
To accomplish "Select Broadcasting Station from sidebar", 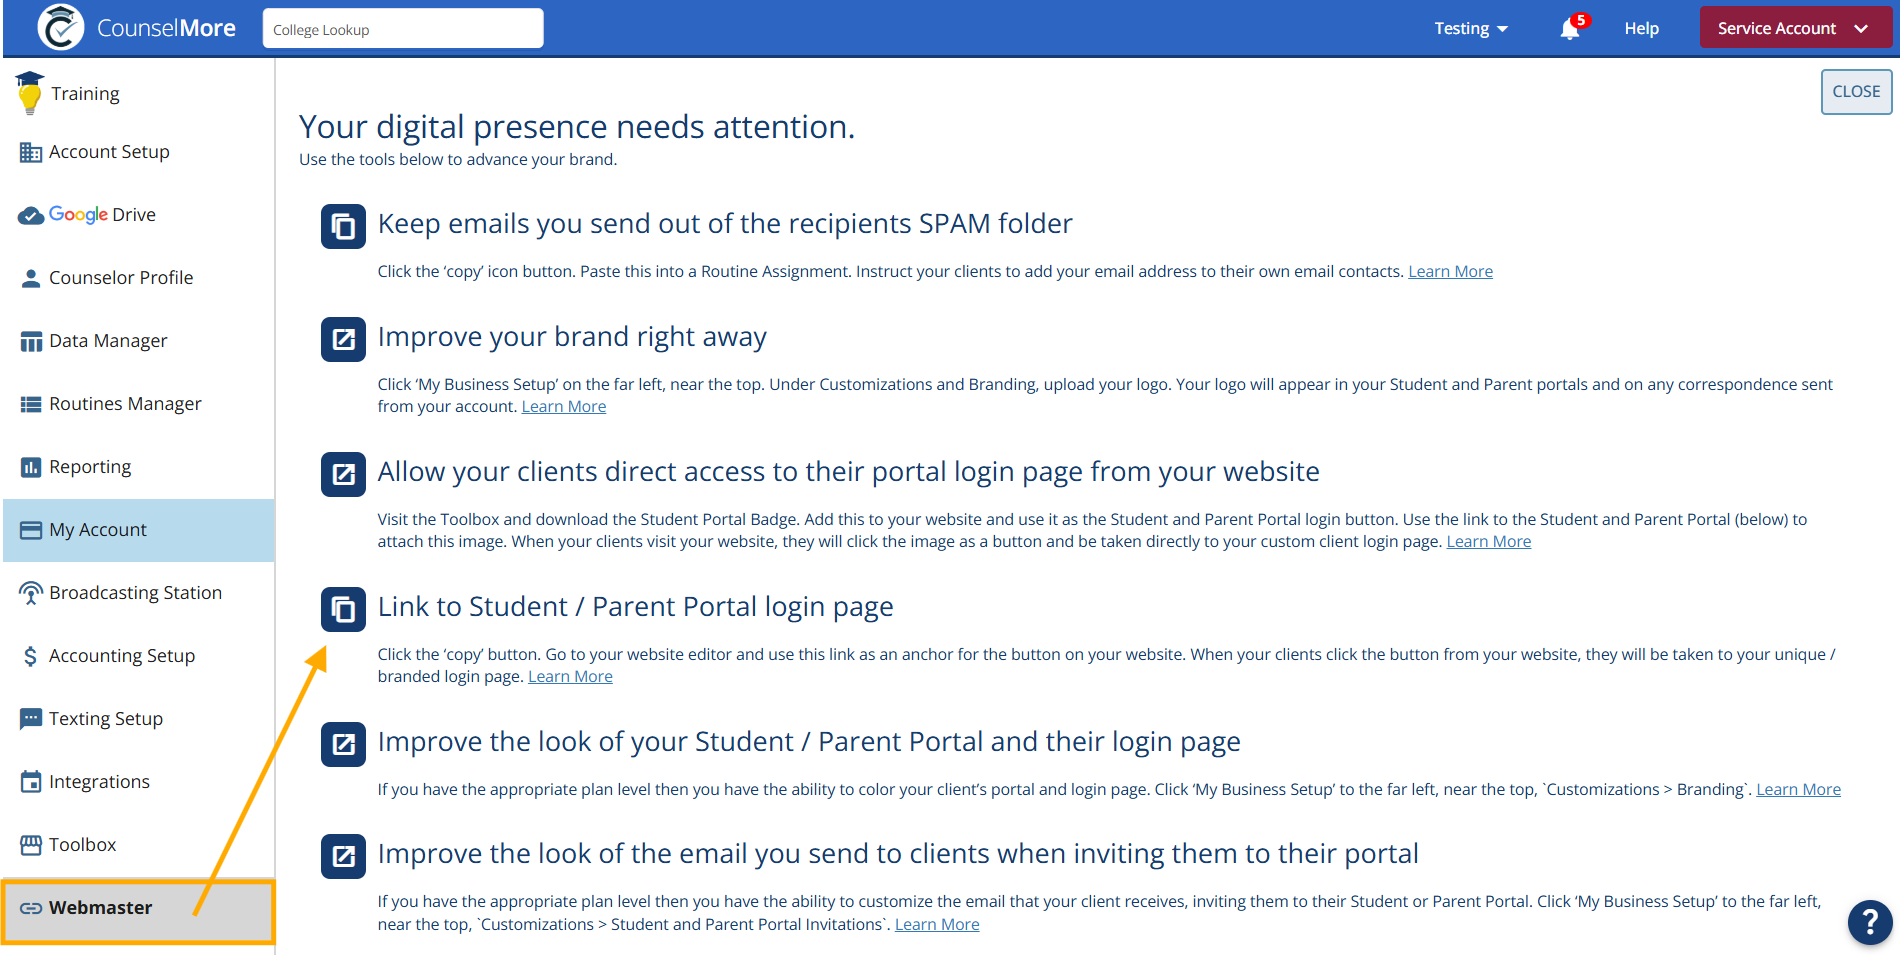I will click(135, 593).
